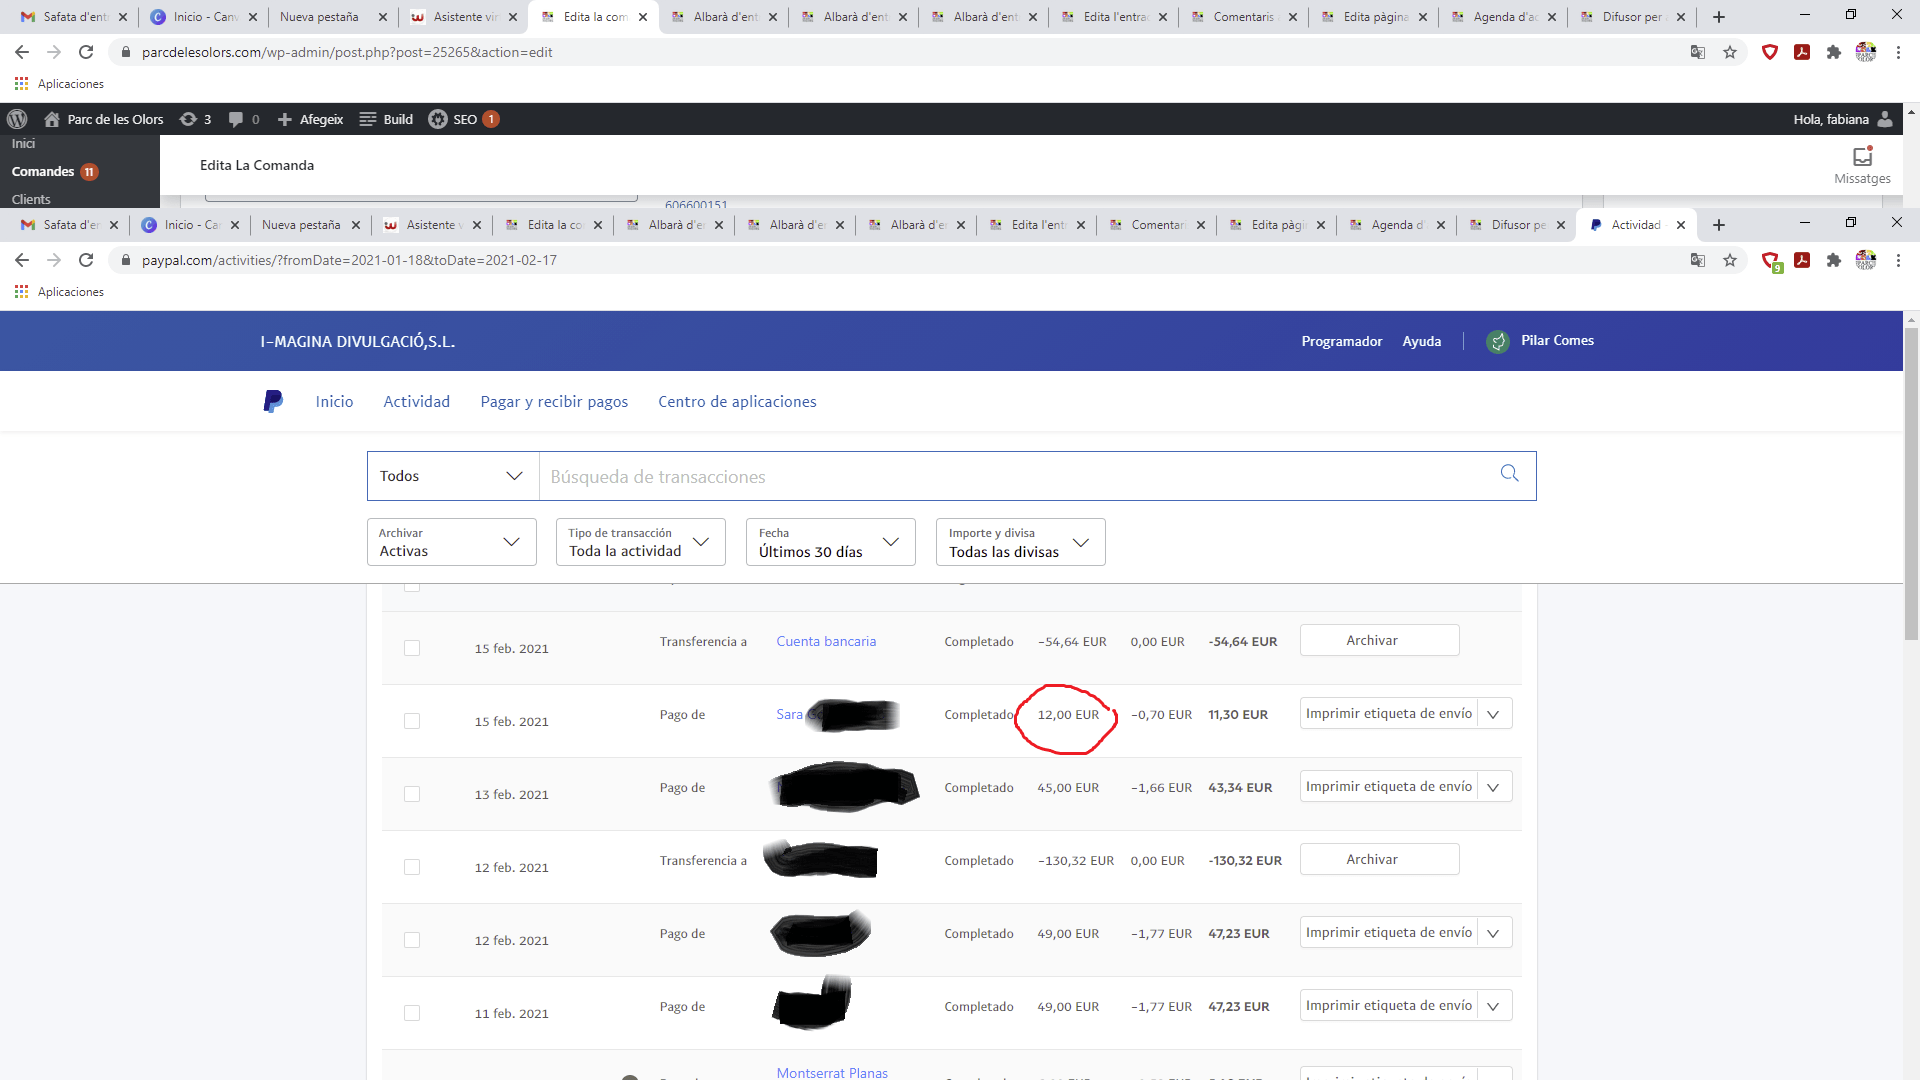The width and height of the screenshot is (1920, 1080).
Task: Reload the WordPress admin page
Action: click(x=86, y=52)
